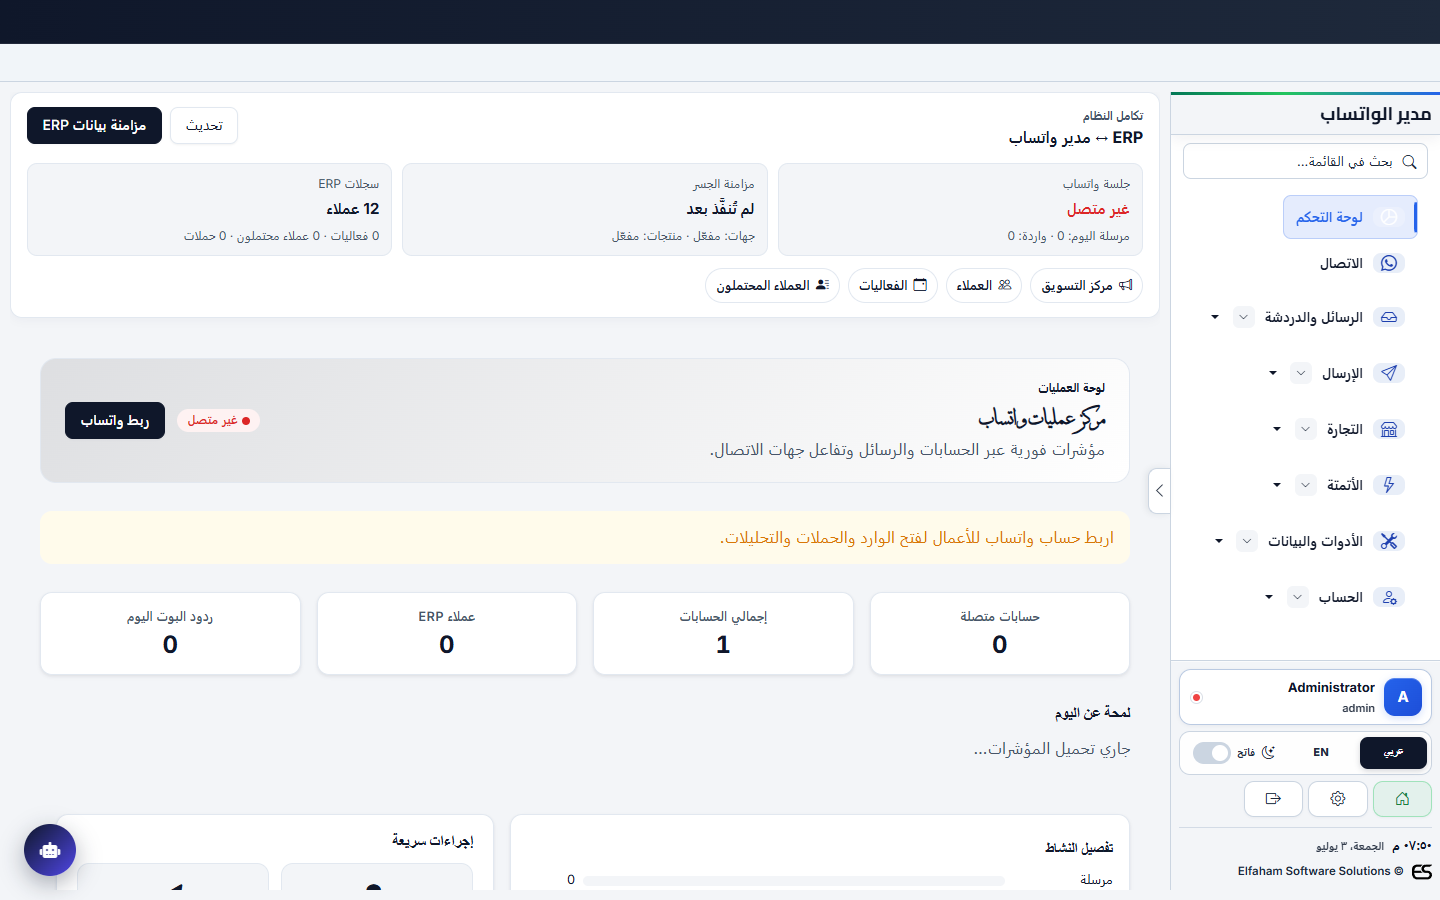
Task: Click the إجمالي الحسابات stat card
Action: click(x=723, y=633)
